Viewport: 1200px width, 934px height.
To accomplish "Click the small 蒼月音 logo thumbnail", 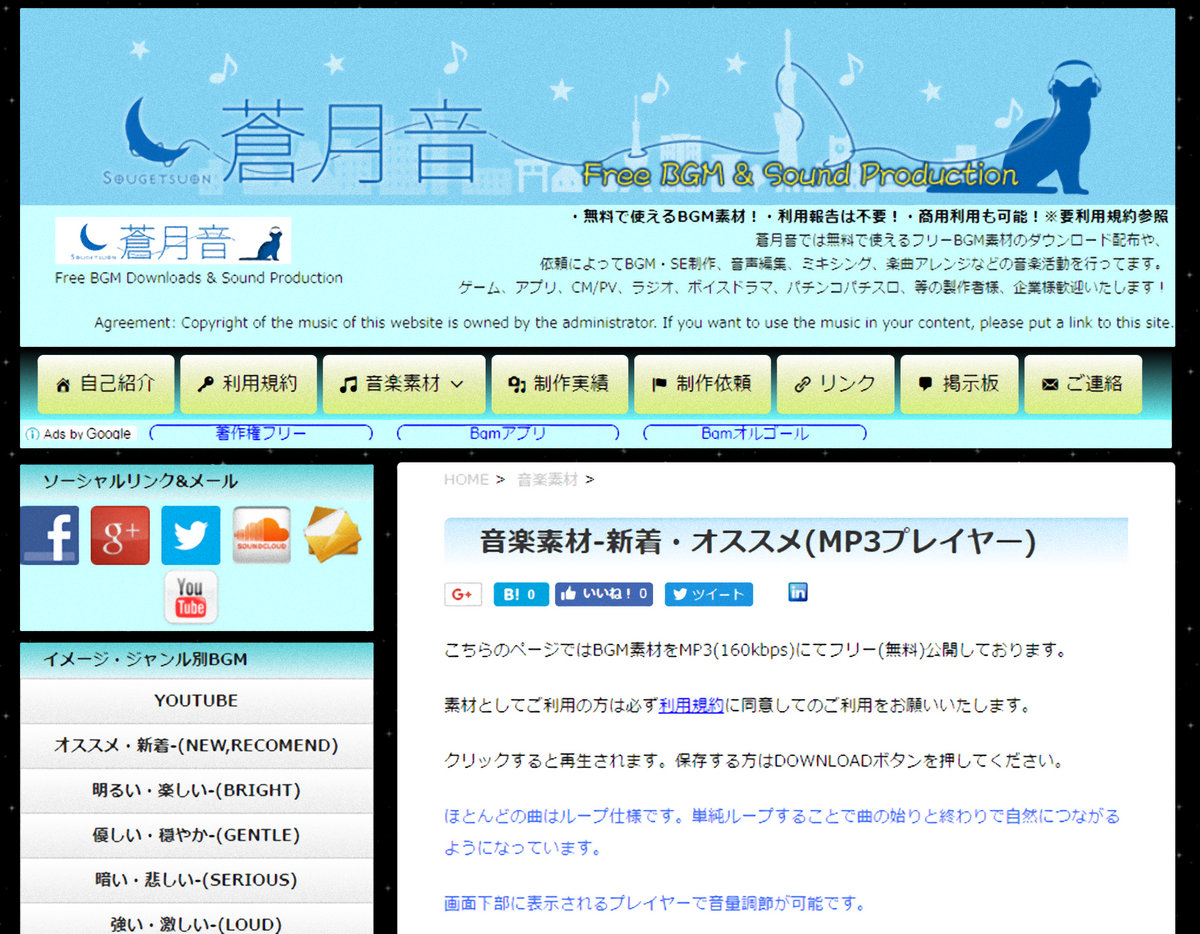I will click(173, 241).
